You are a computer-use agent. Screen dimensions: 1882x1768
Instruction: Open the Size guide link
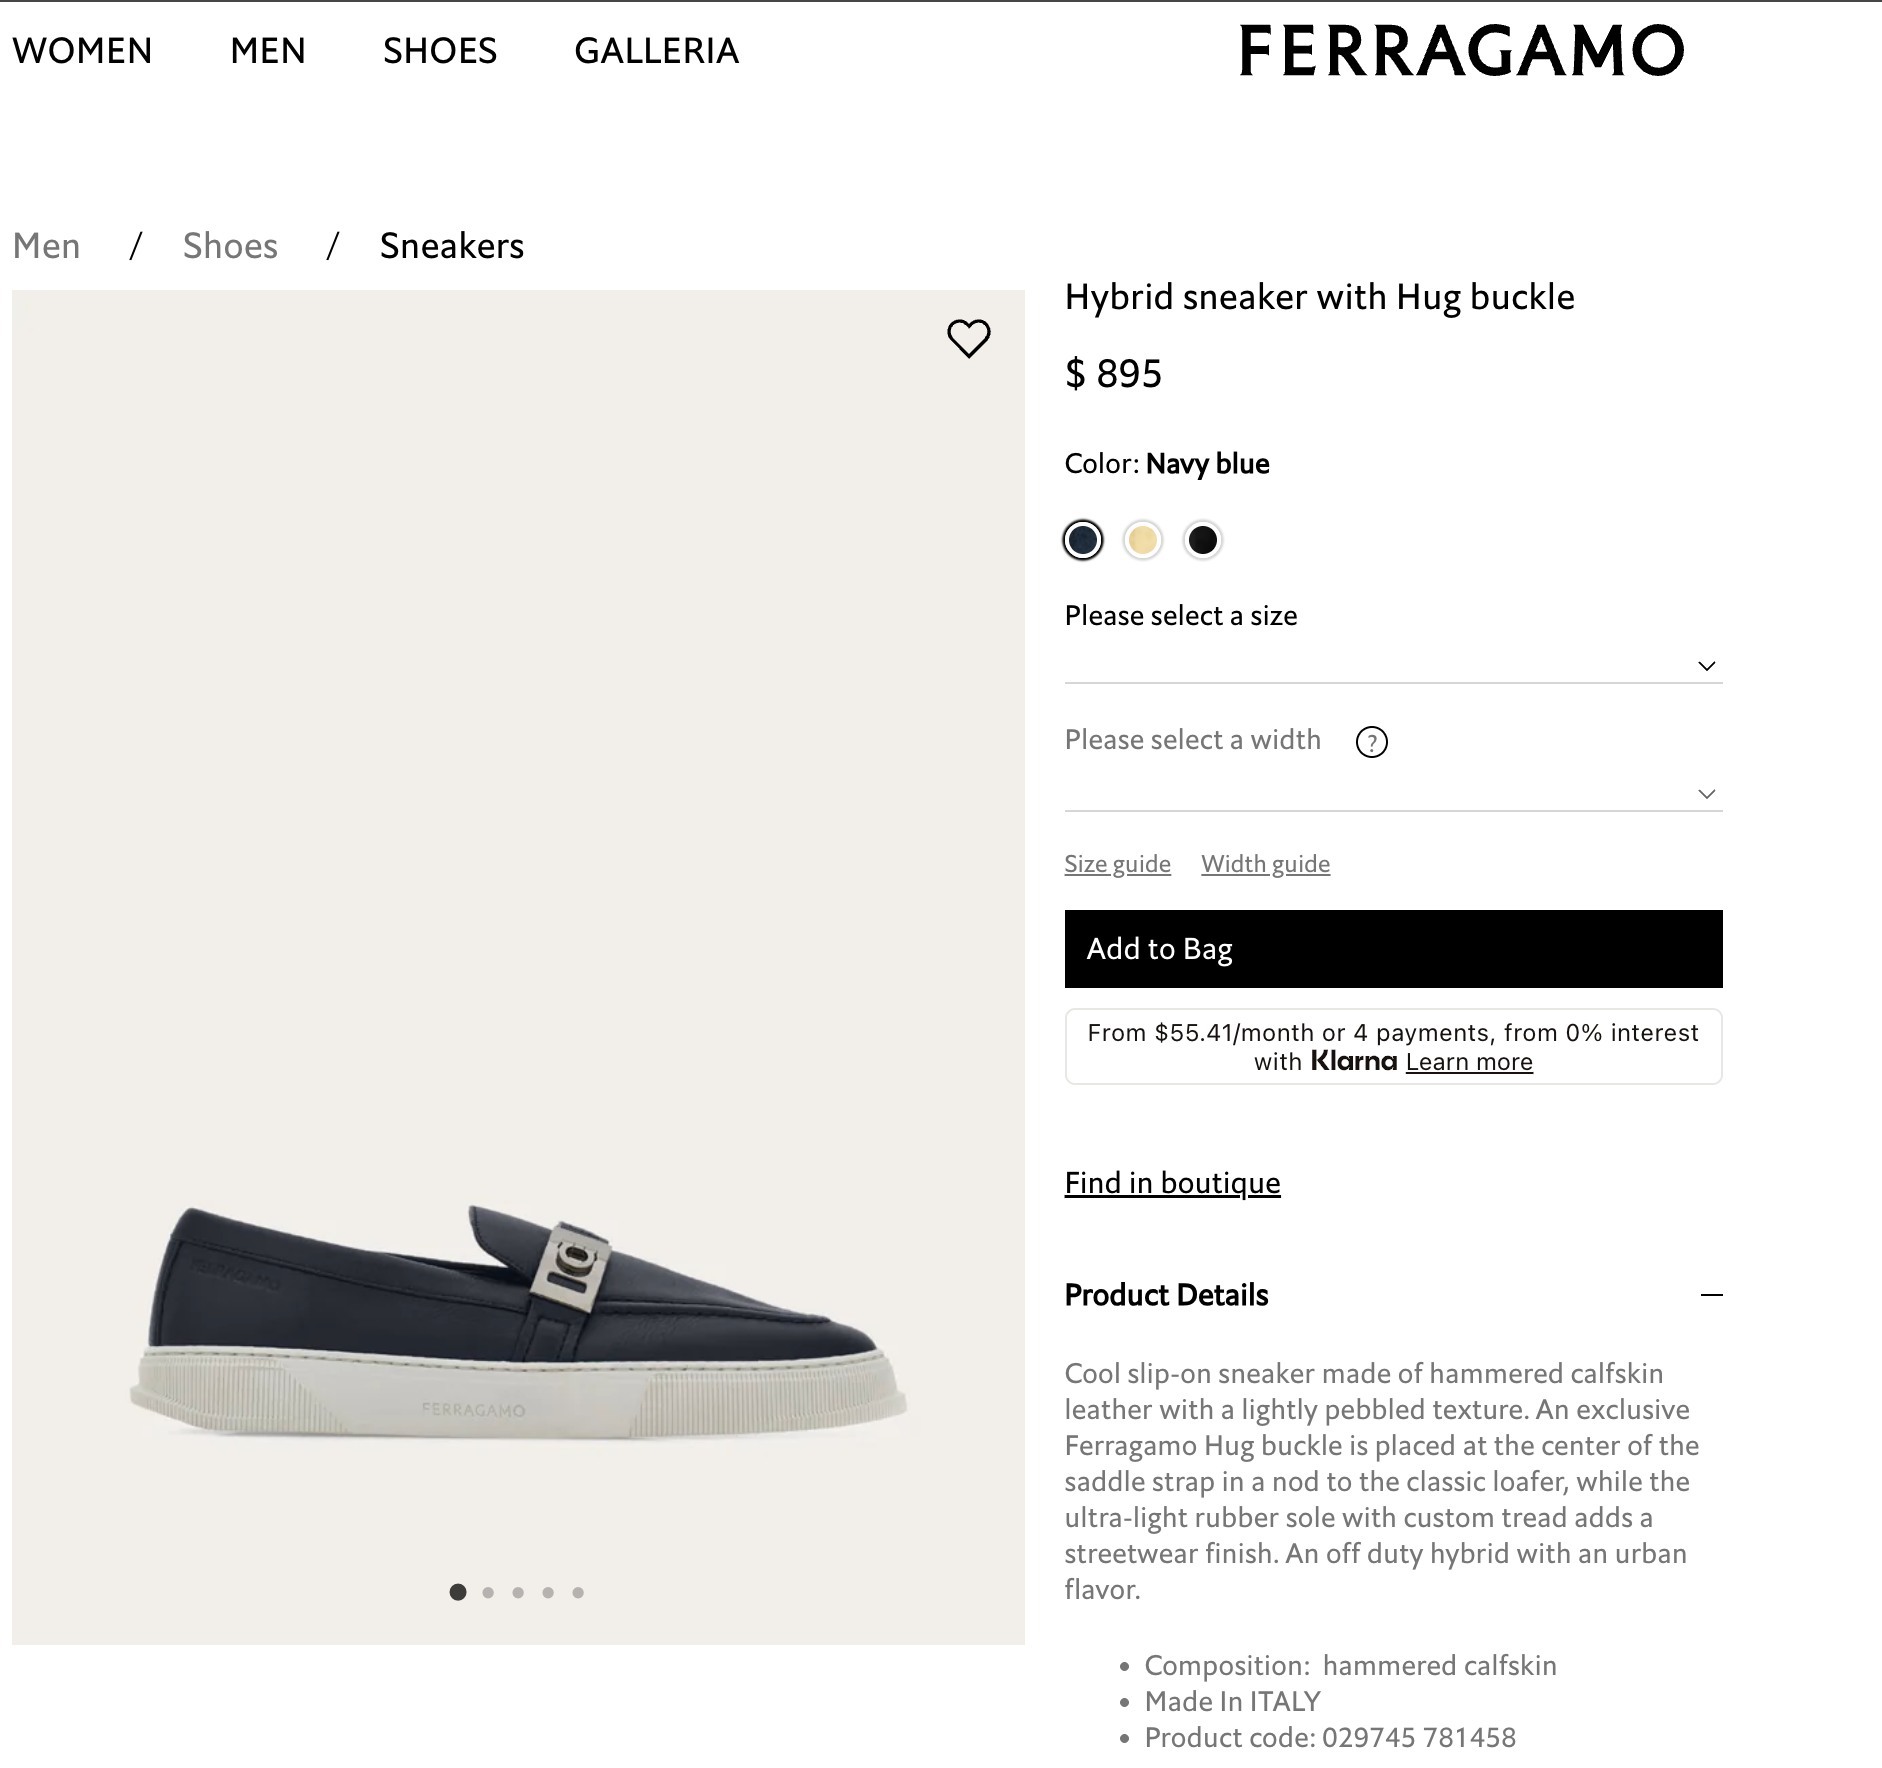1117,863
